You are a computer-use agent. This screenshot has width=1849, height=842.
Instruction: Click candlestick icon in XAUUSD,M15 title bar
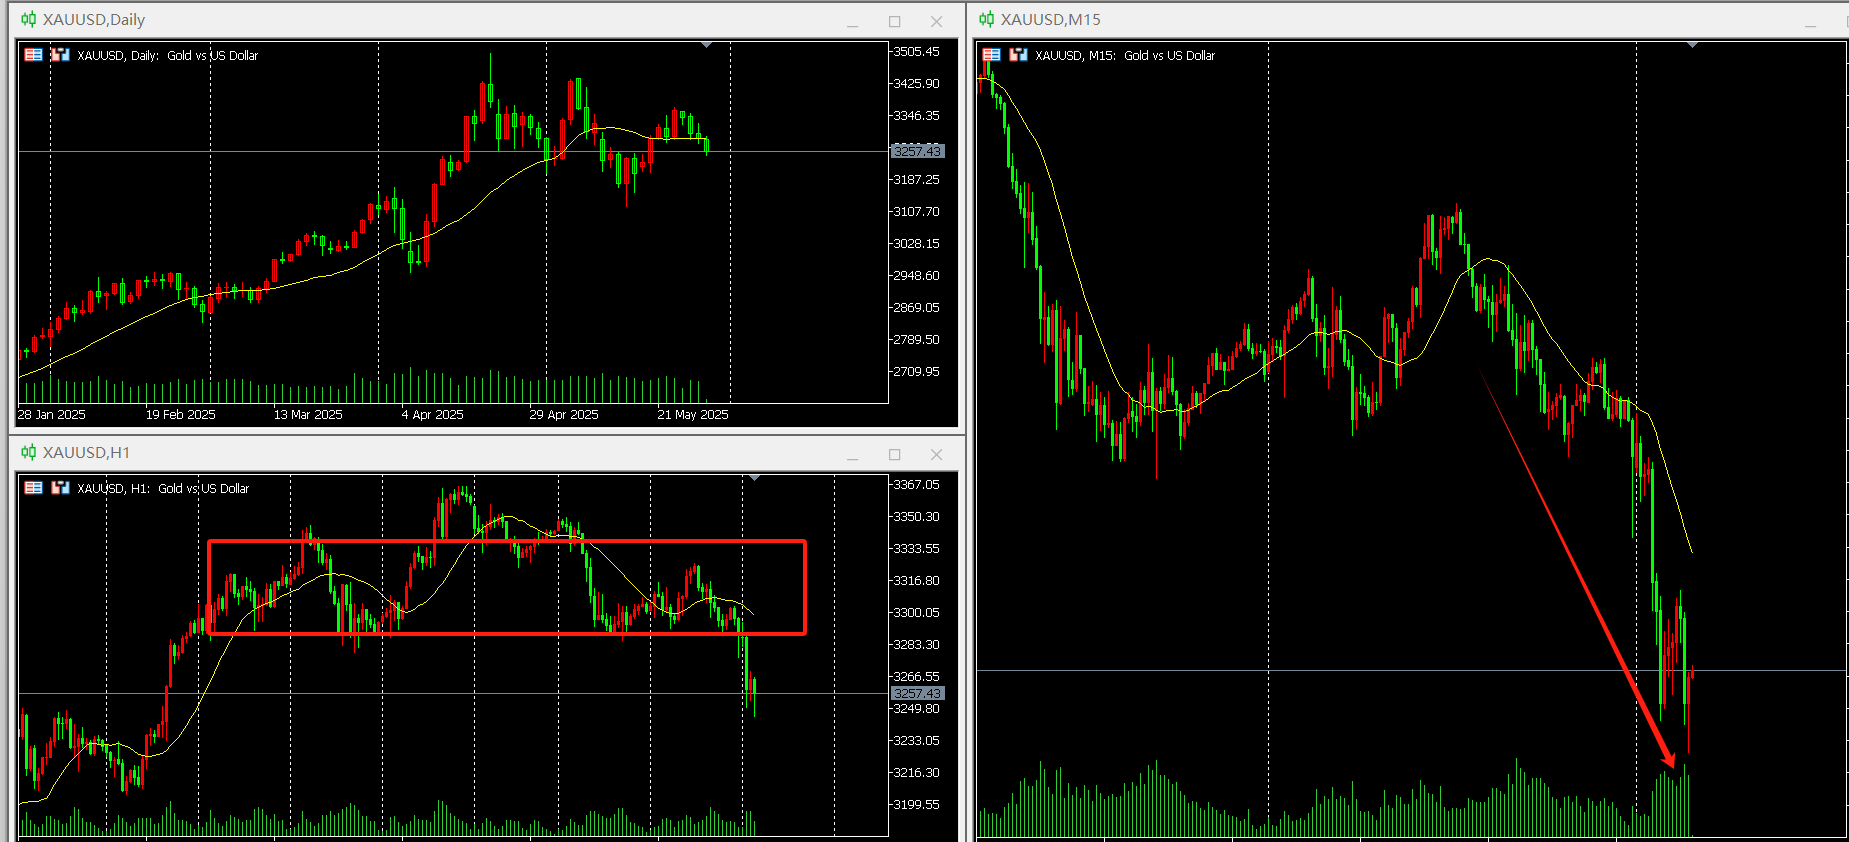(x=987, y=19)
